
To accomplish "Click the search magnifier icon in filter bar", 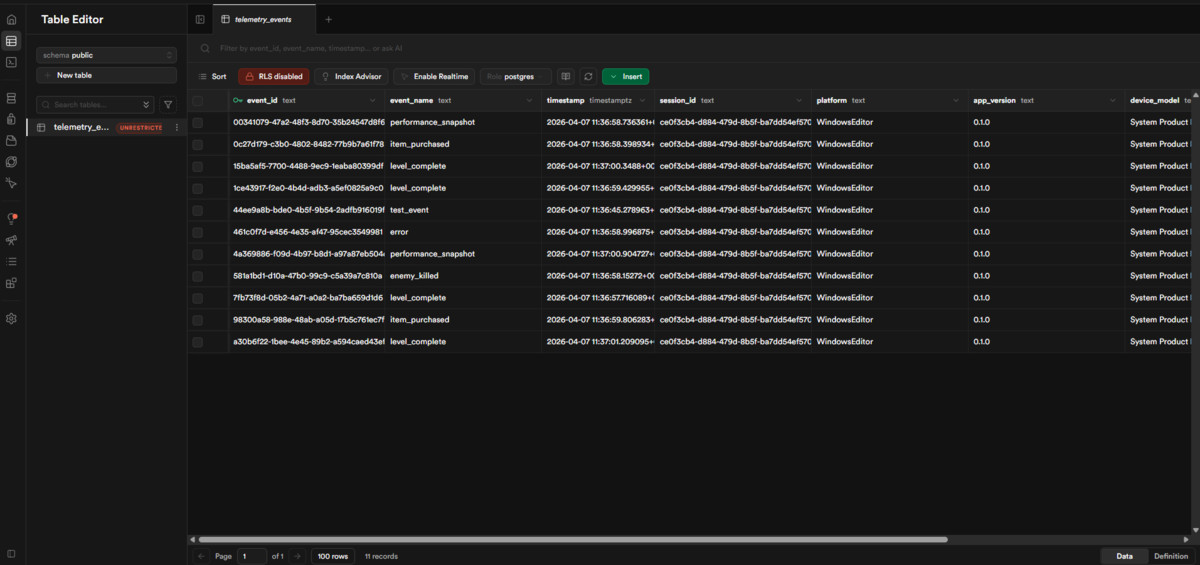I will (x=205, y=48).
